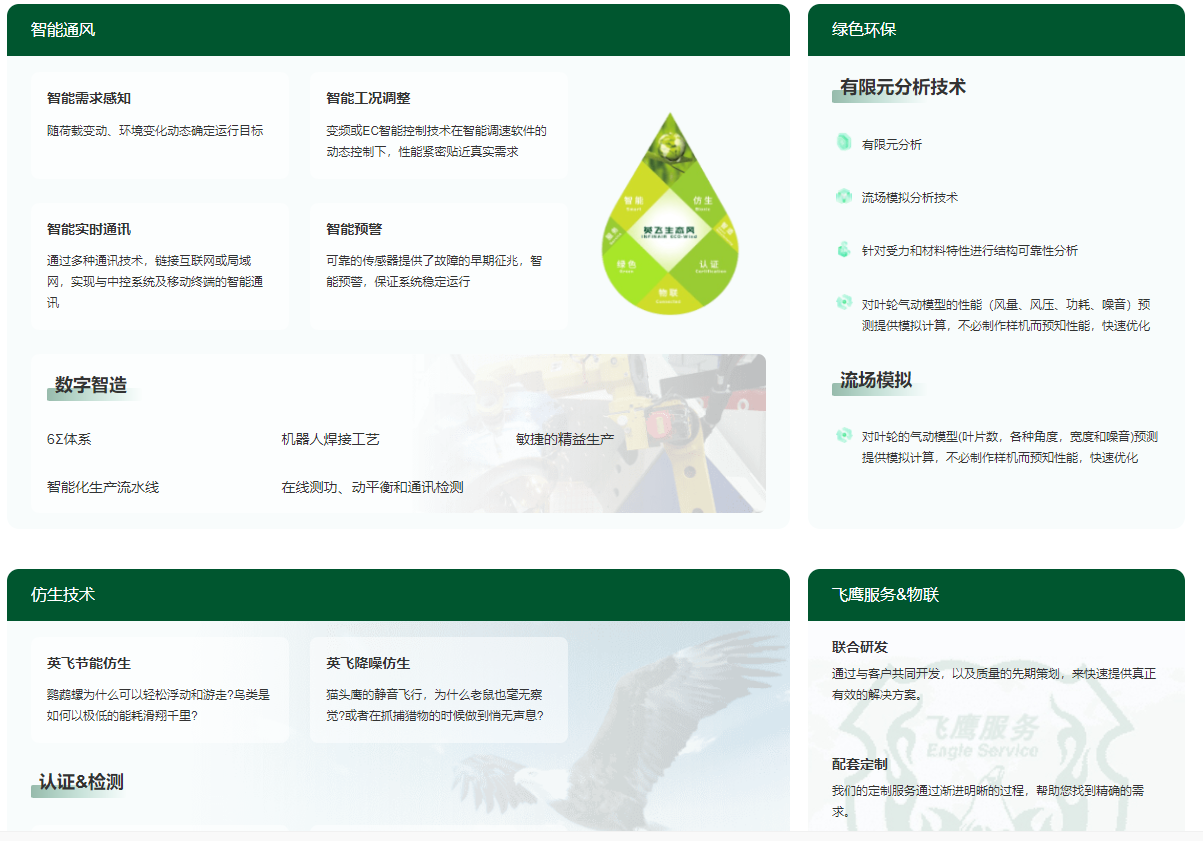Click the 联合研发 heading
The width and height of the screenshot is (1203, 841).
coord(859,647)
